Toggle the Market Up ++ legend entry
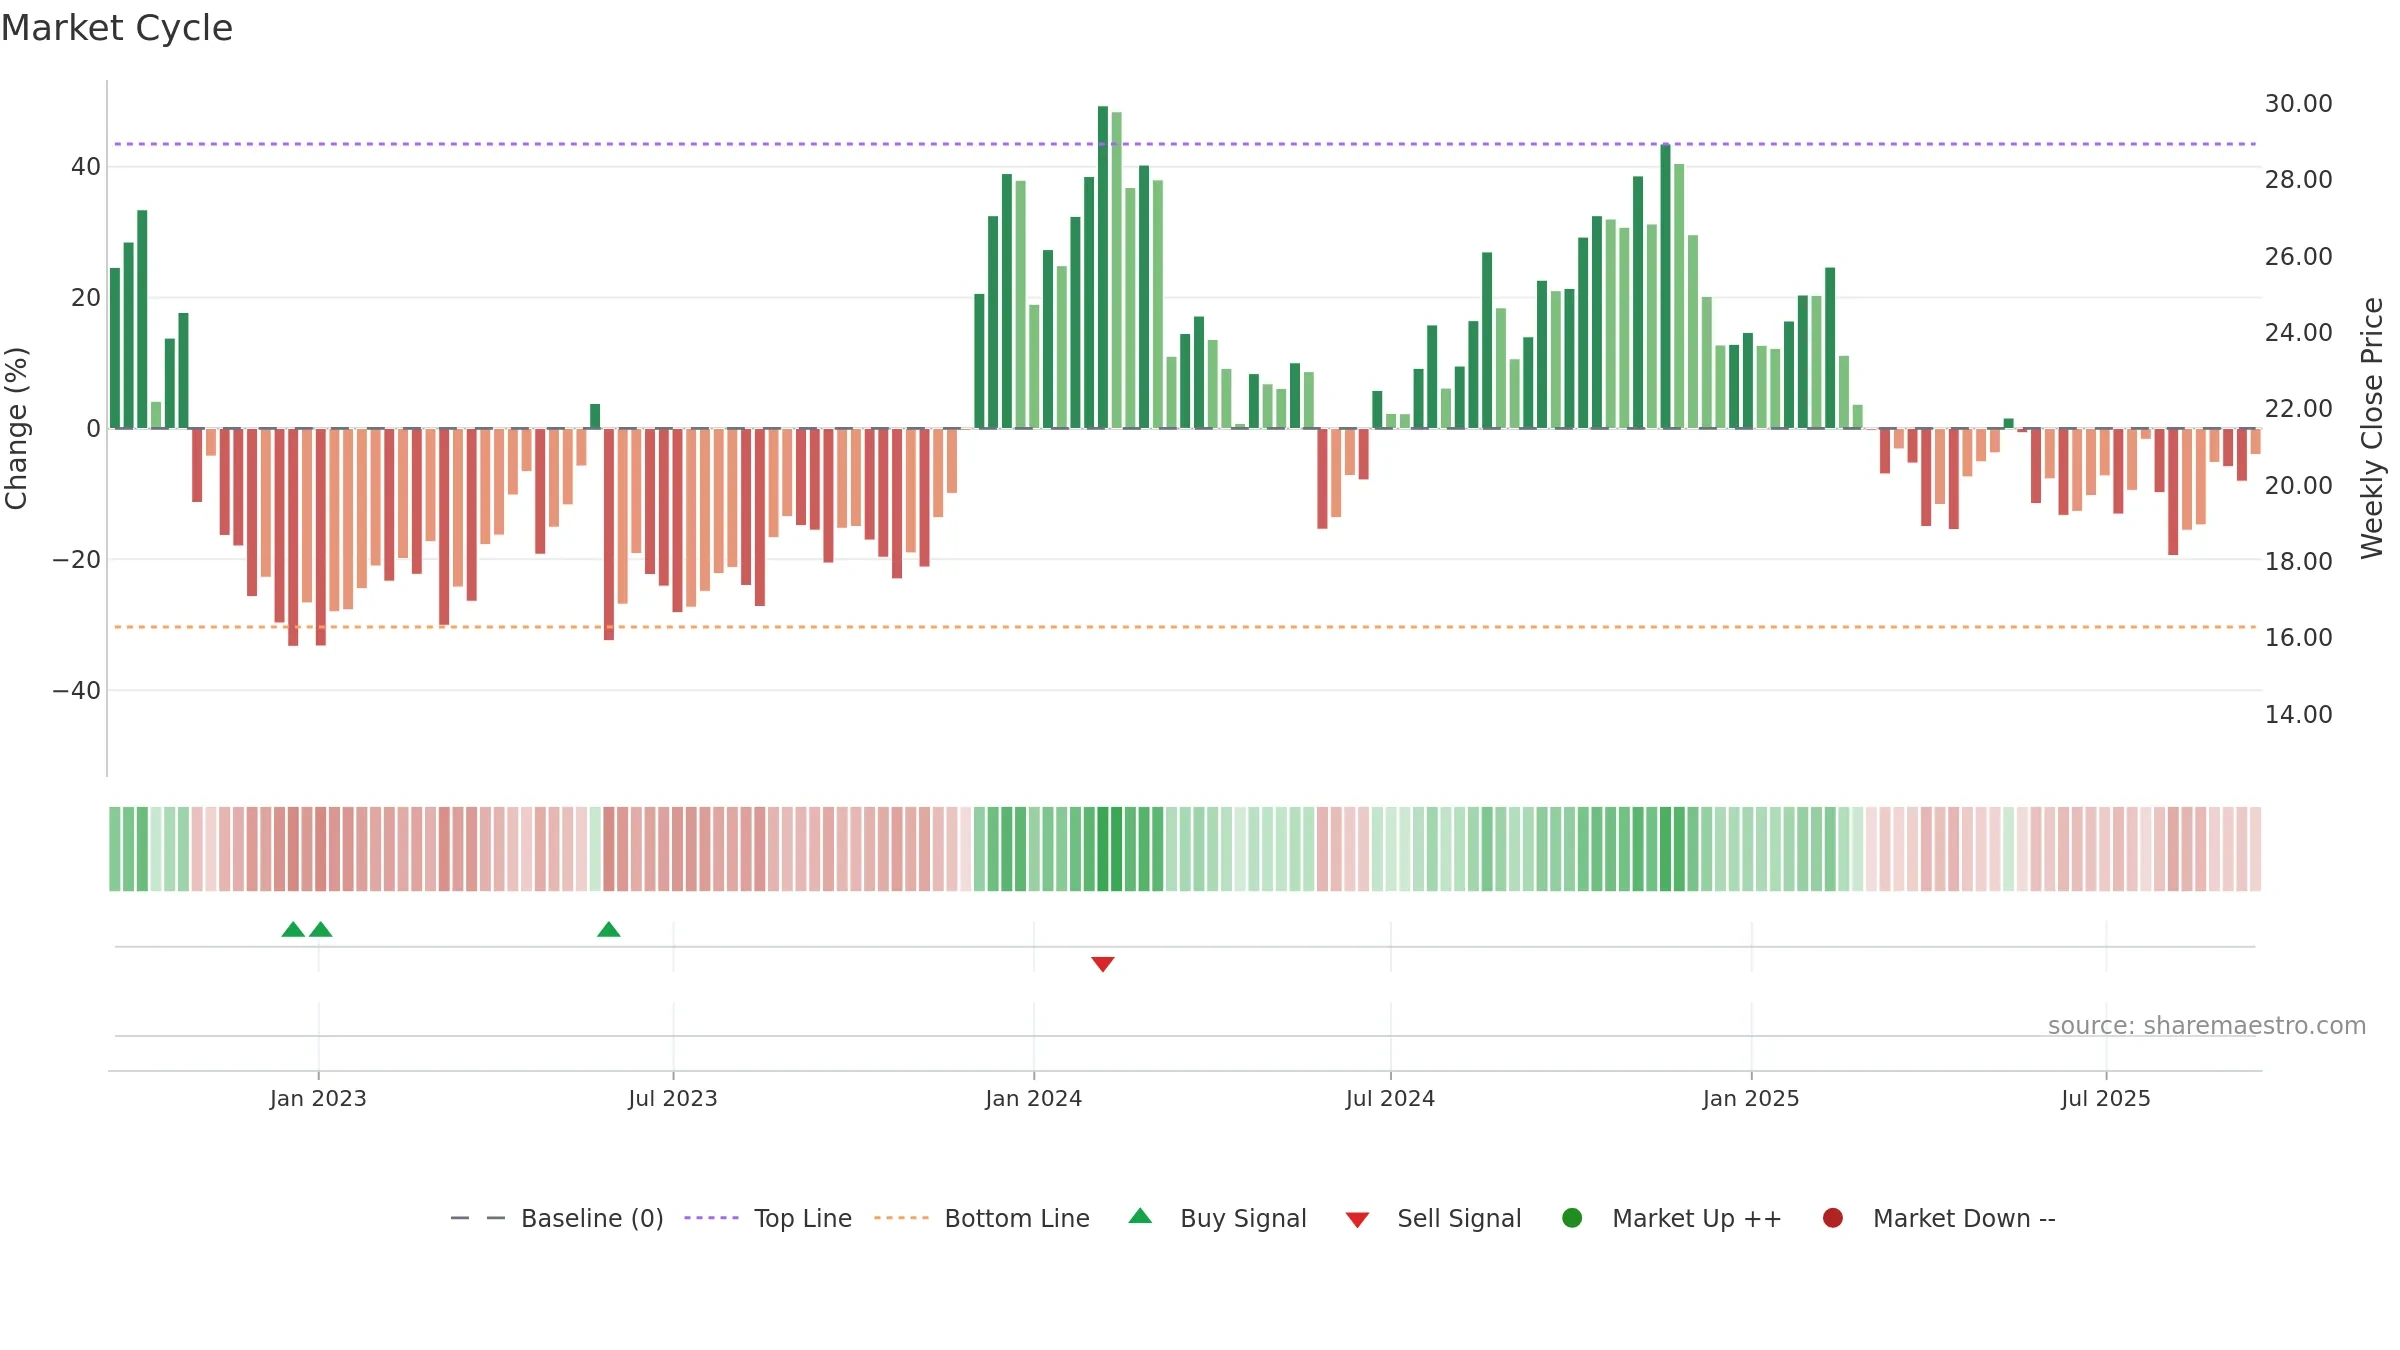The height and width of the screenshot is (1350, 2400). (x=1672, y=1218)
